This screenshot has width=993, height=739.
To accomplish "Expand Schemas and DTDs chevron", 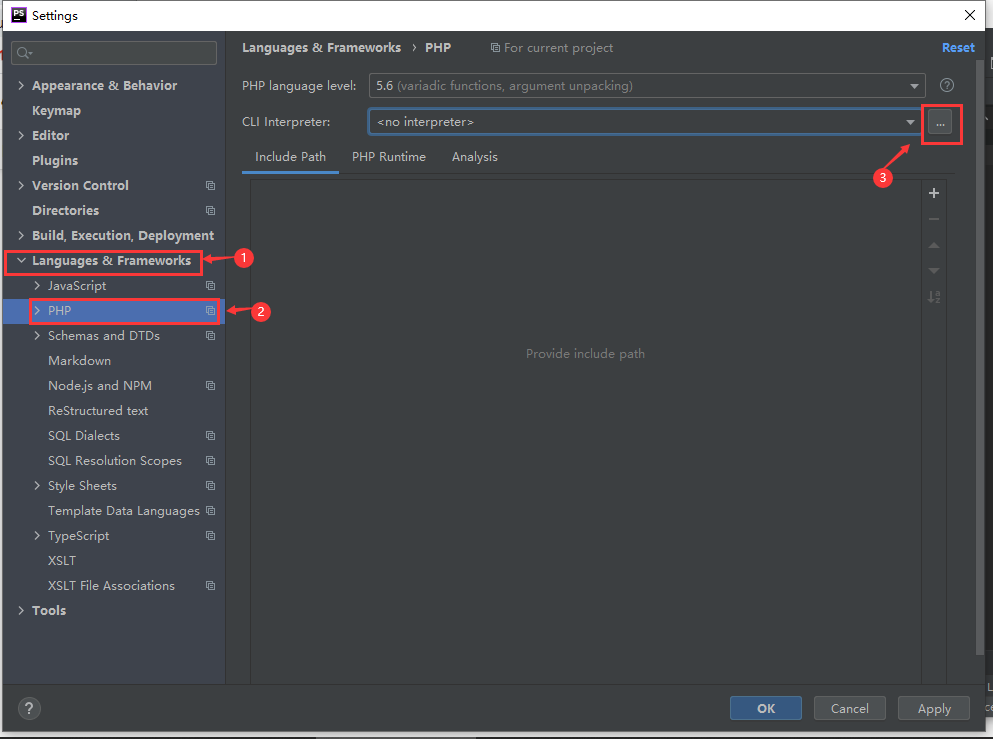I will (x=37, y=336).
